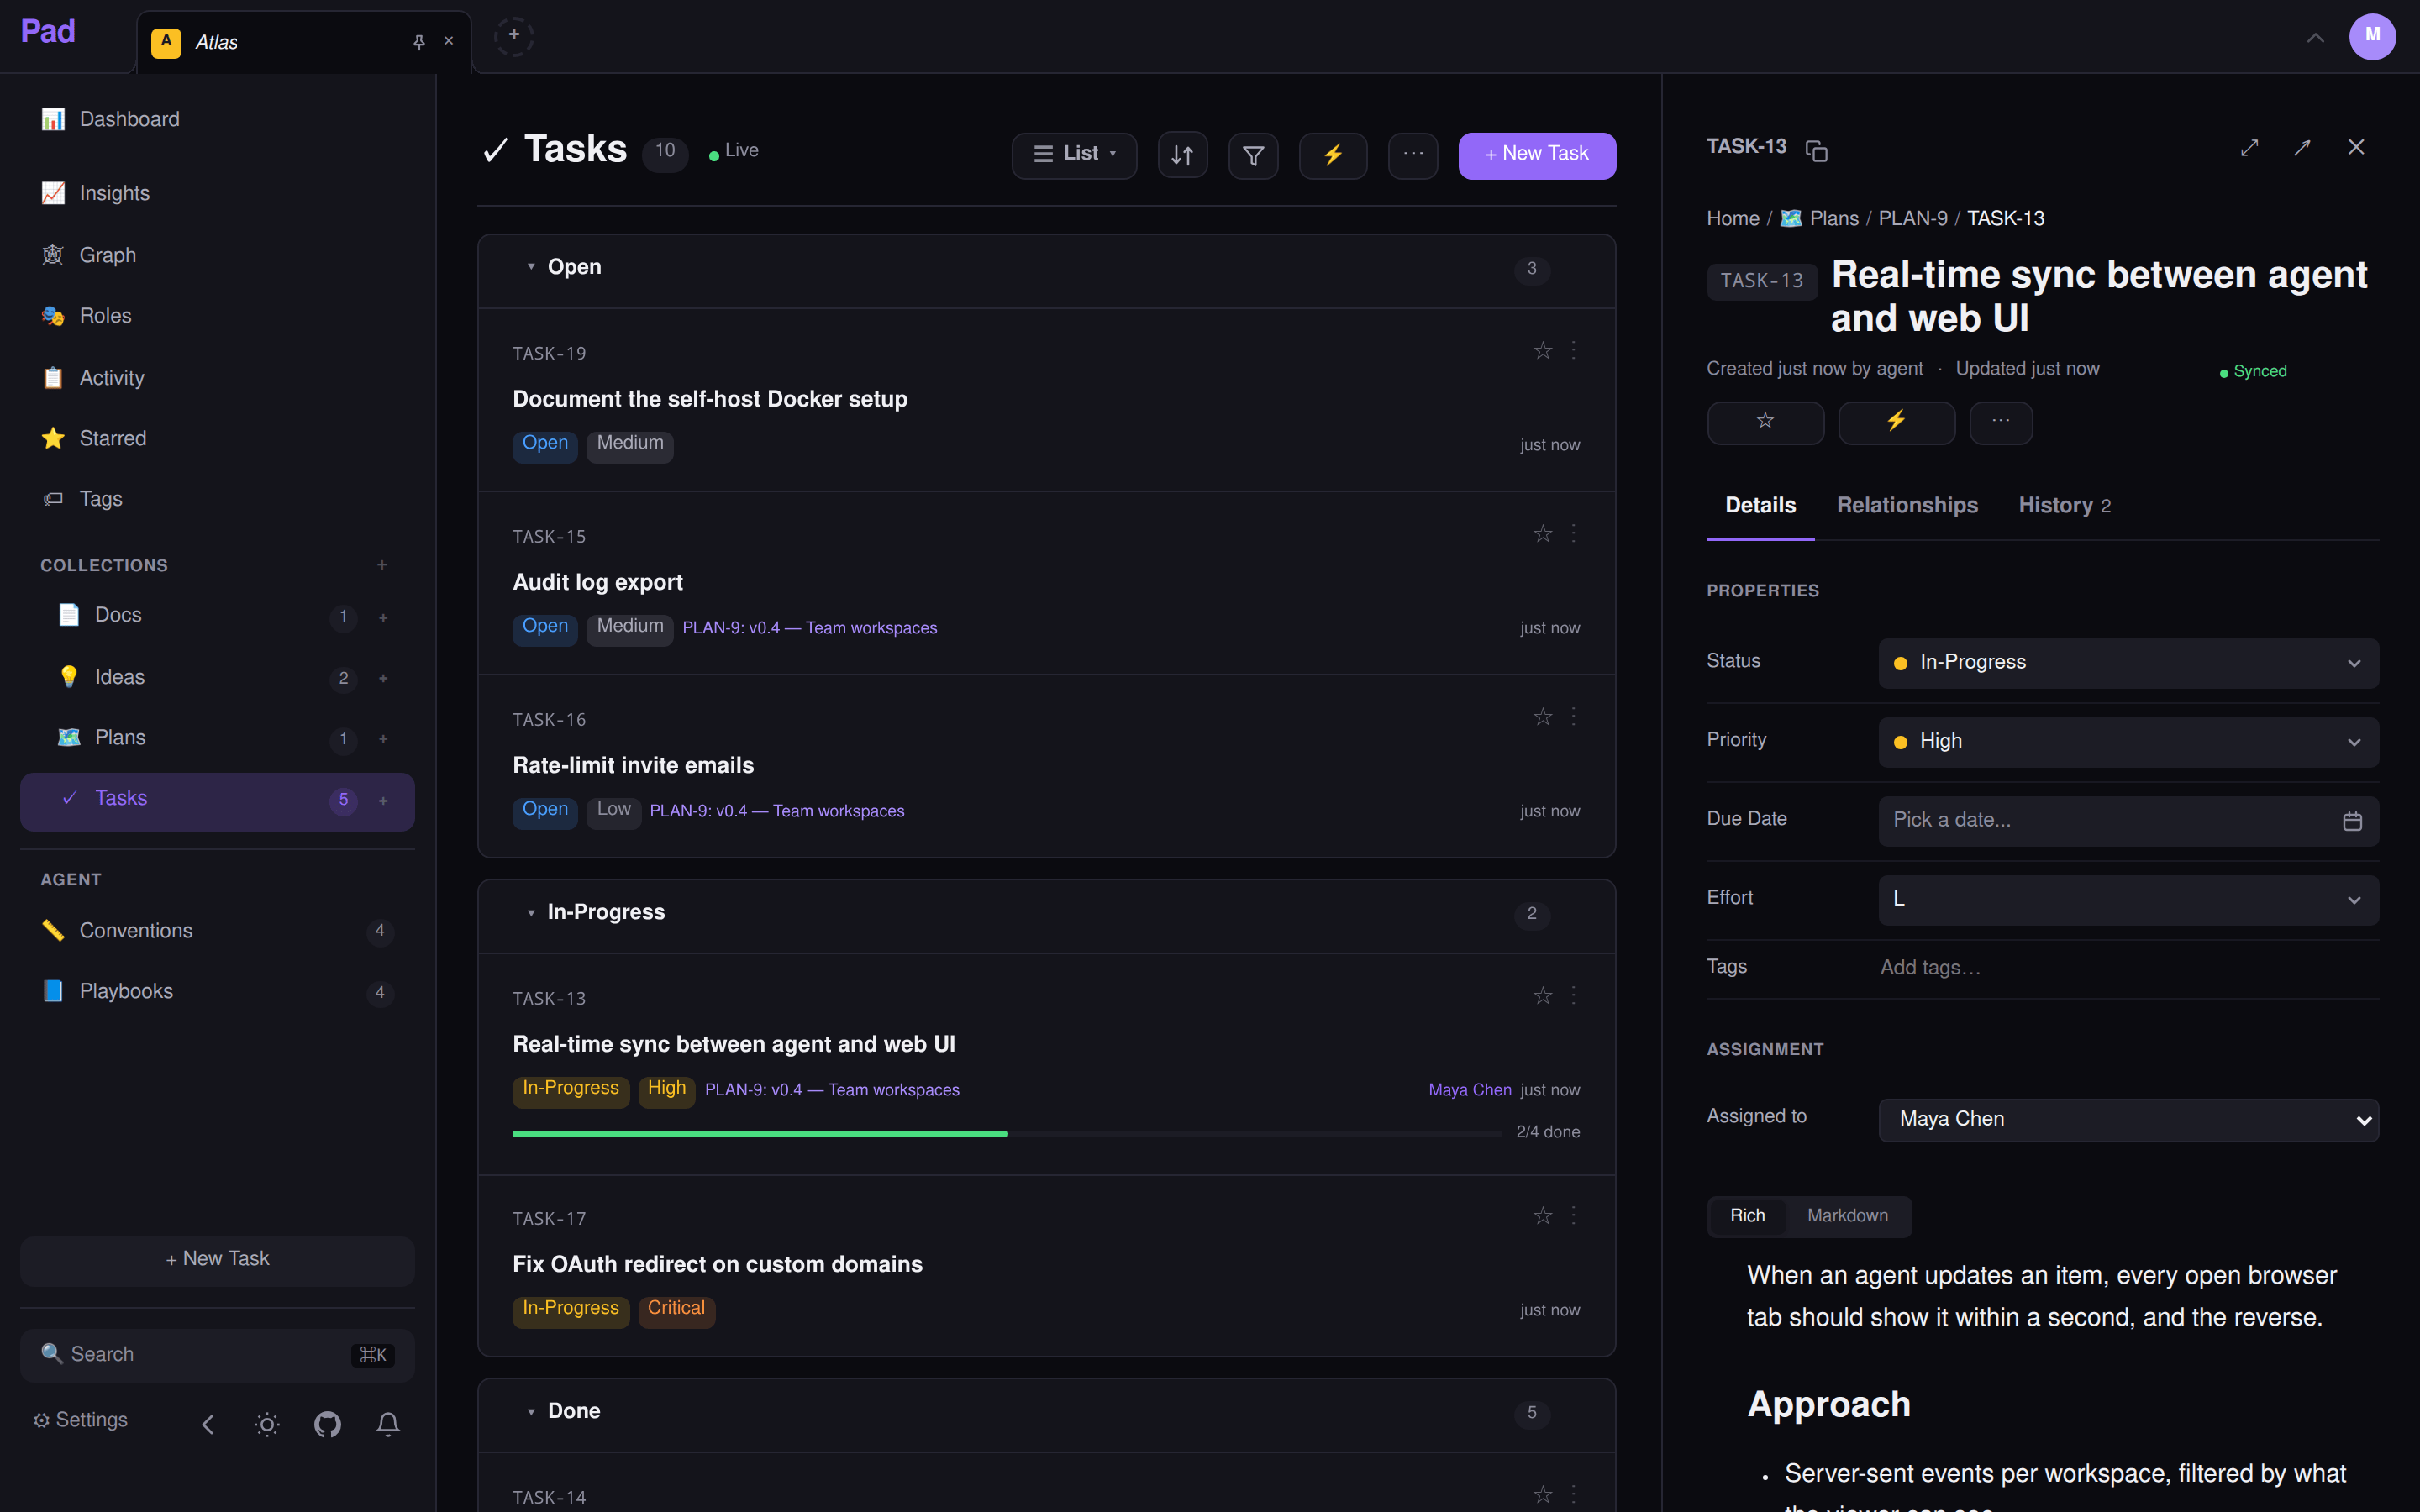Open PLAN-9 link on Audit log export
This screenshot has height=1512, width=2420.
click(x=809, y=628)
